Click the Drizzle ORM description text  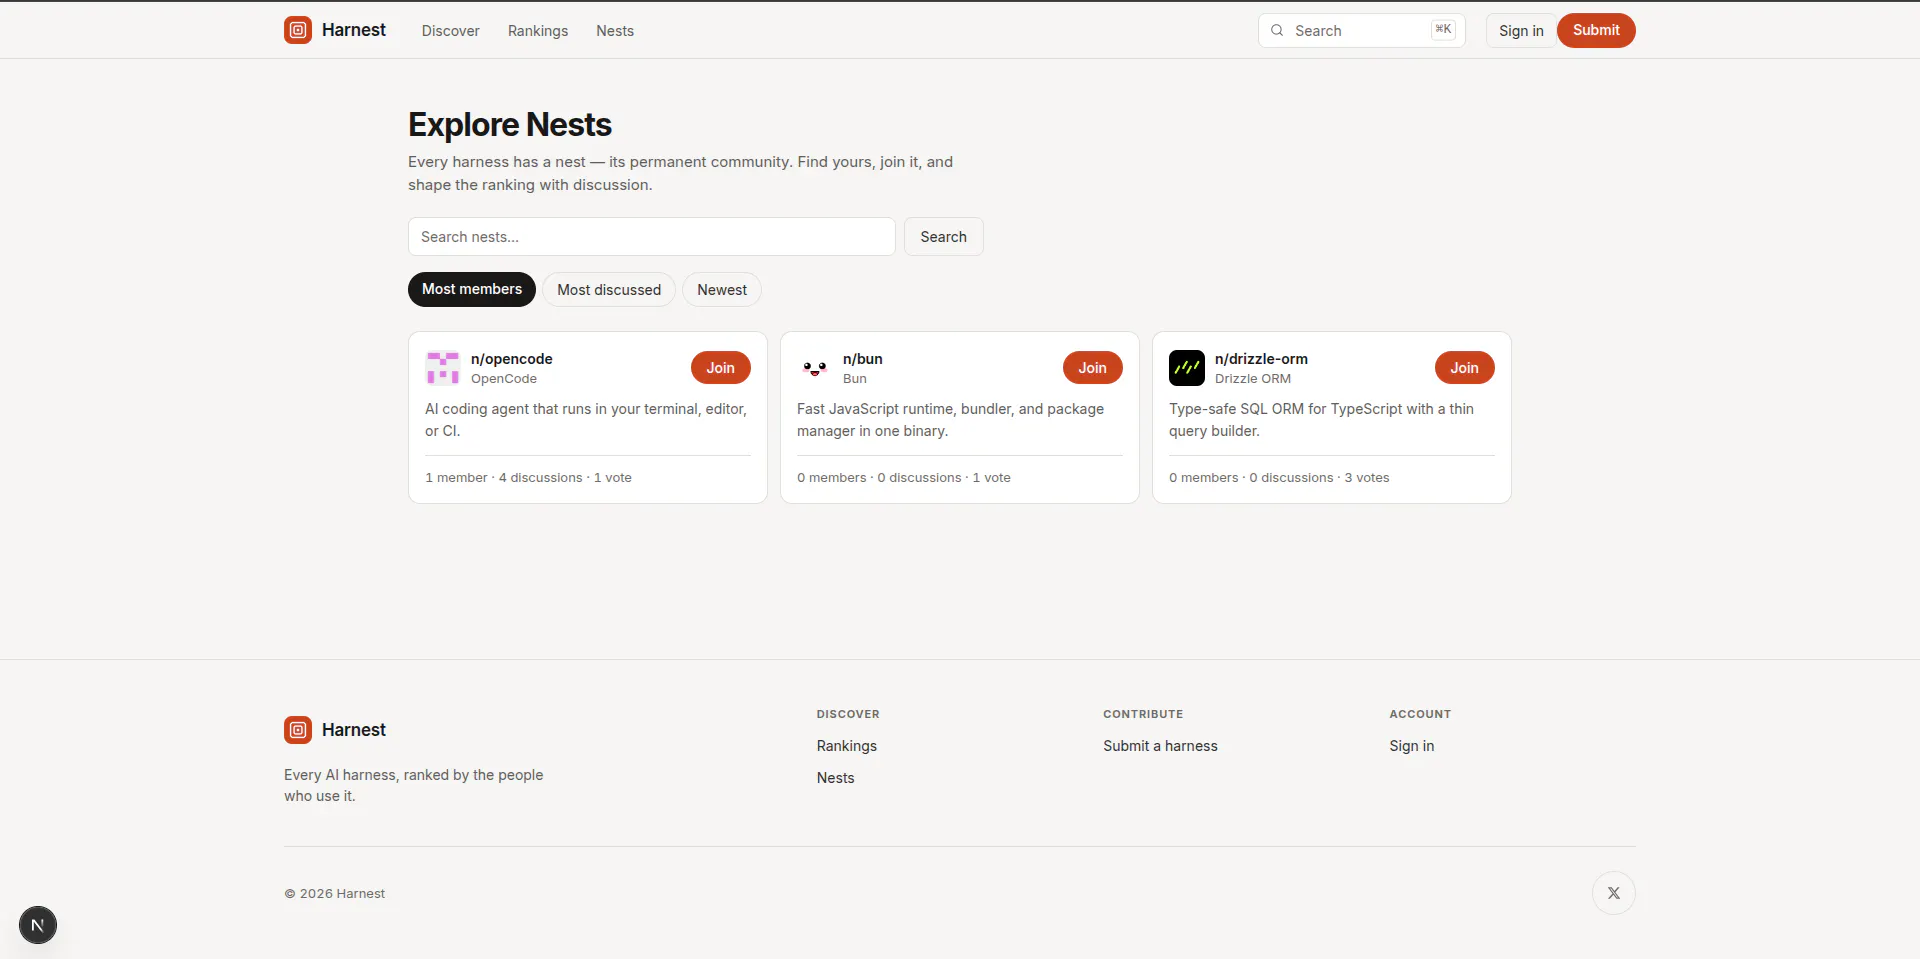point(1321,420)
